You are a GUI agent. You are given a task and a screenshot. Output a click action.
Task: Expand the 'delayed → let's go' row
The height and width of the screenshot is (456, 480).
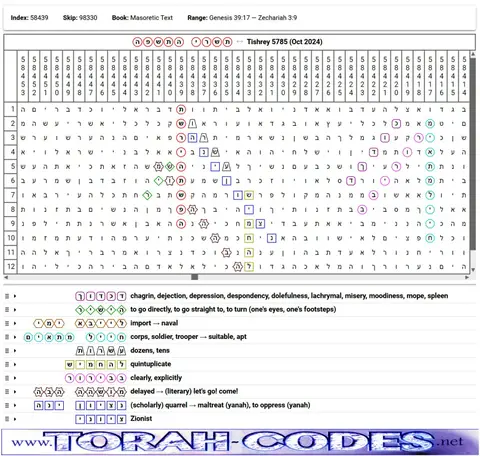click(15, 392)
